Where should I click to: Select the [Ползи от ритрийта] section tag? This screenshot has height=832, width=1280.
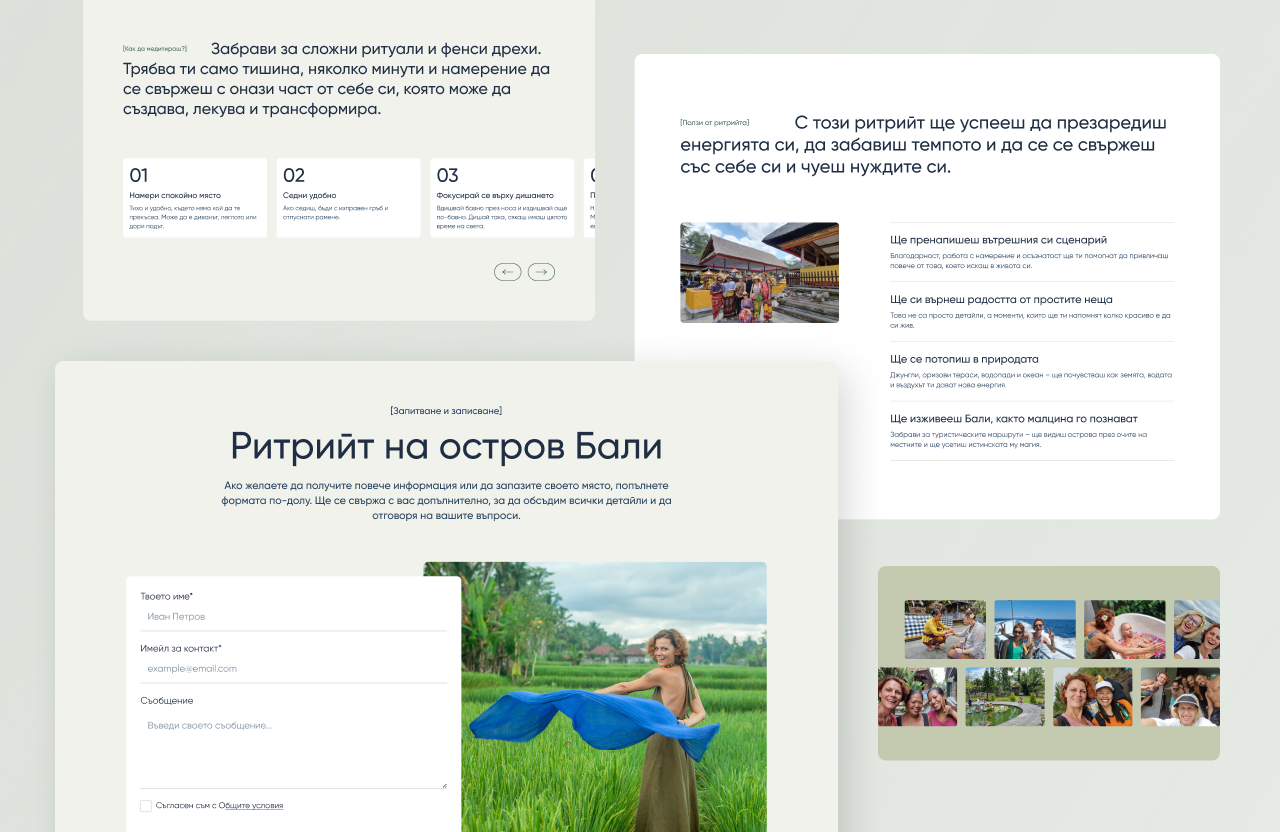click(713, 122)
